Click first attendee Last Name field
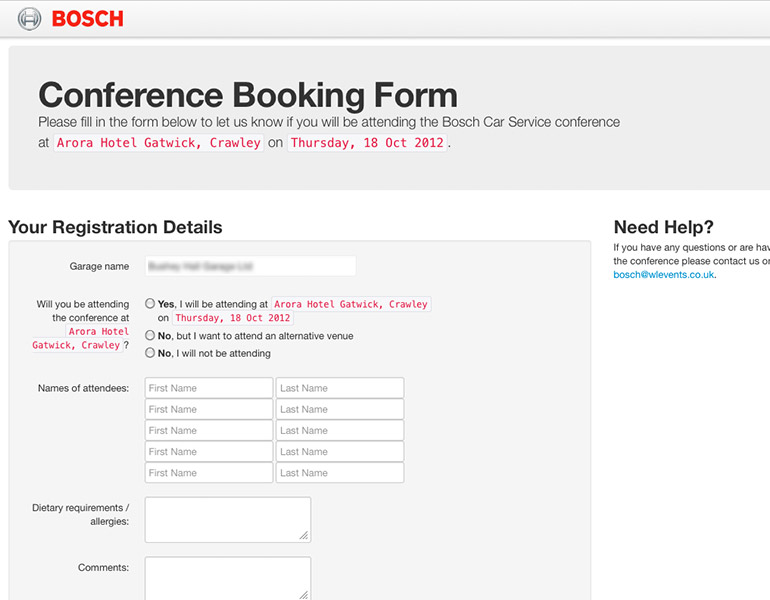 pyautogui.click(x=340, y=388)
